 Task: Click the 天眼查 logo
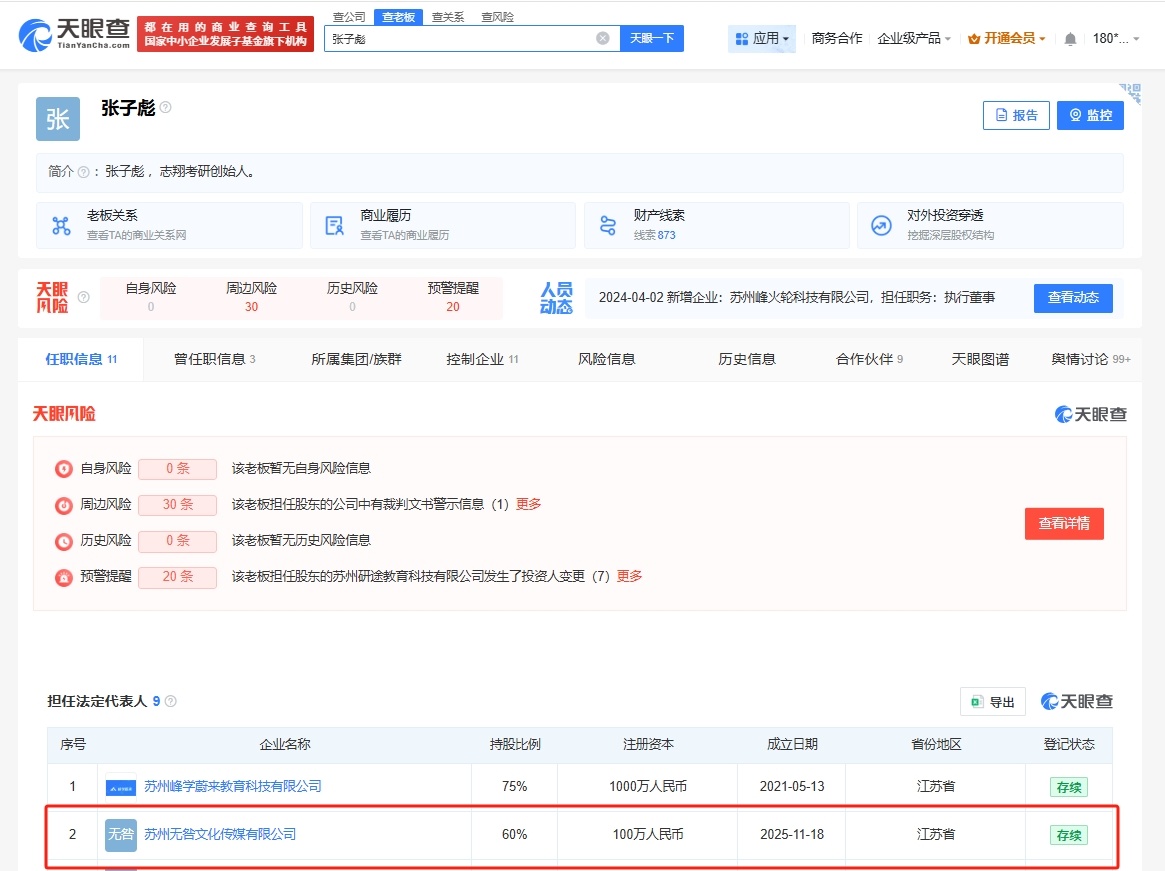click(74, 35)
